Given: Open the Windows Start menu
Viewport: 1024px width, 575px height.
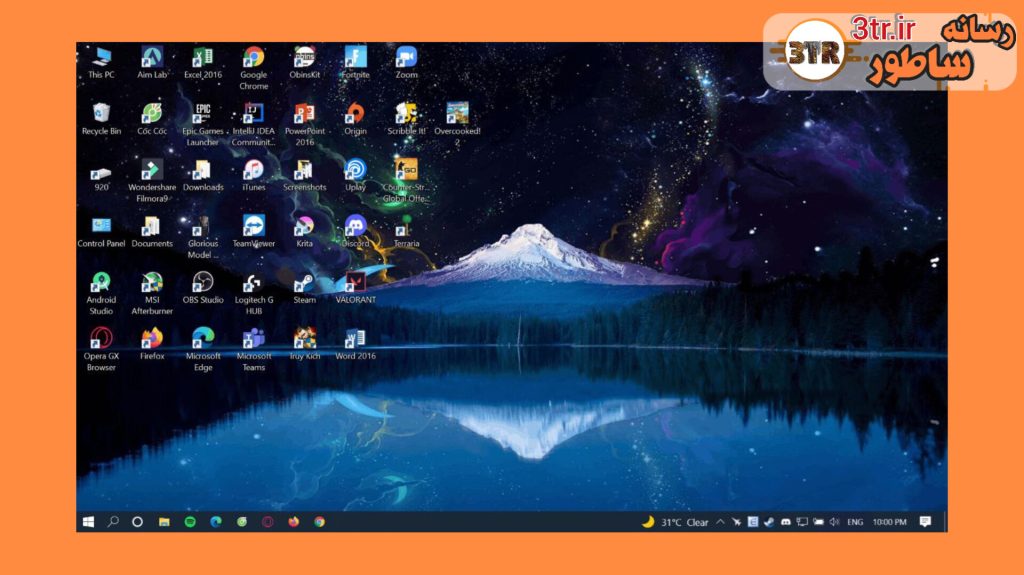Looking at the screenshot, I should (x=88, y=522).
